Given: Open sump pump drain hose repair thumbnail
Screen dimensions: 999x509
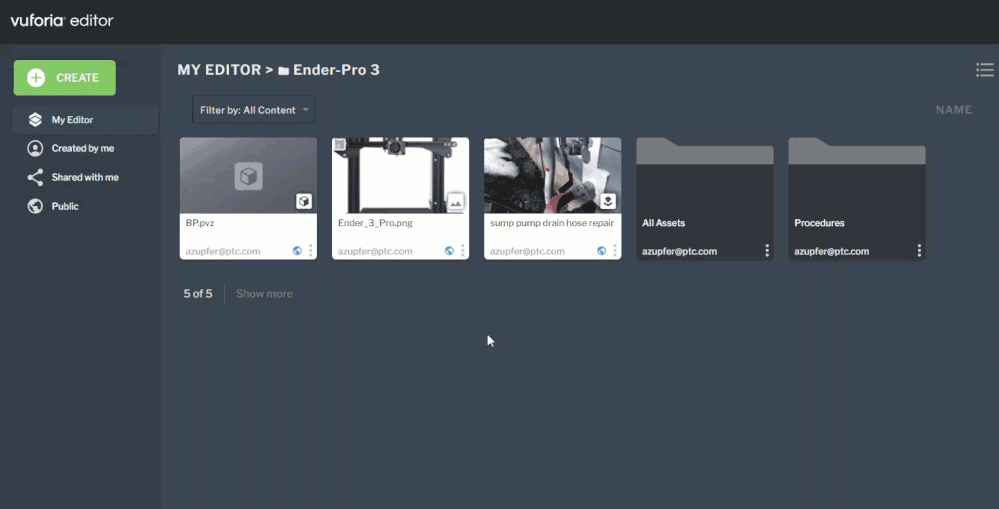Looking at the screenshot, I should [x=552, y=176].
